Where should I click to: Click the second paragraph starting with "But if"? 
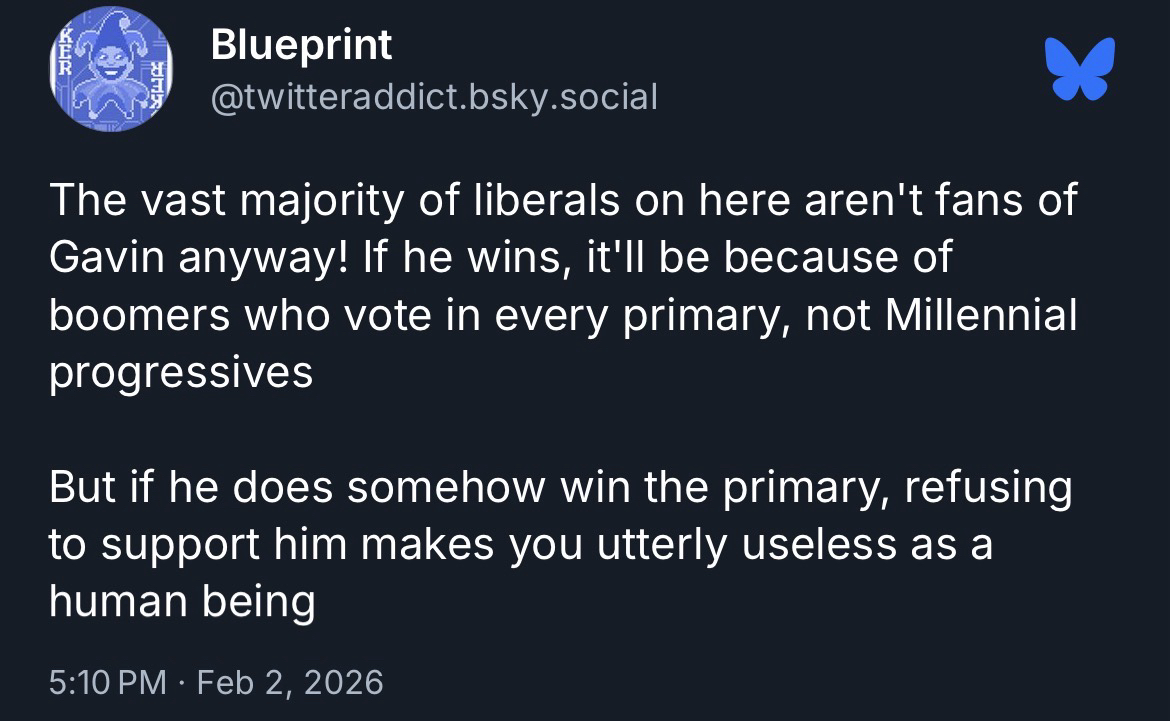click(560, 545)
